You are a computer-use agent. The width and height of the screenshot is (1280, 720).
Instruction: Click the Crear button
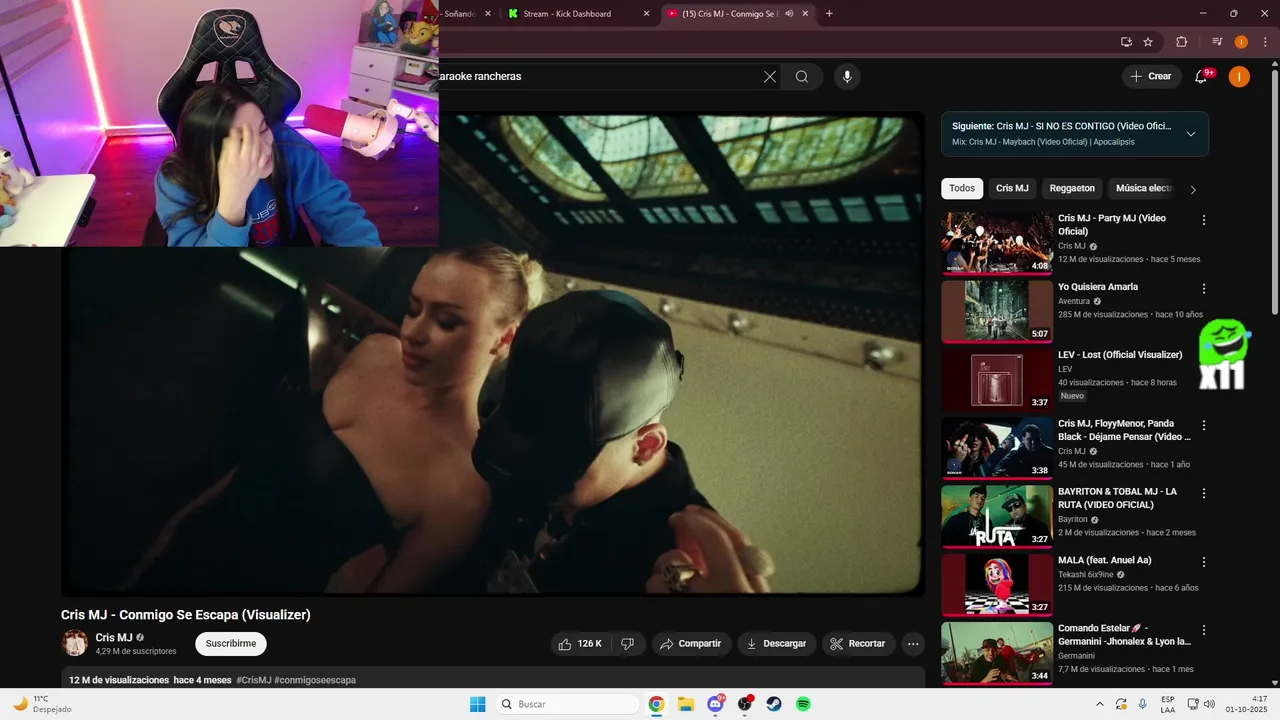1151,76
